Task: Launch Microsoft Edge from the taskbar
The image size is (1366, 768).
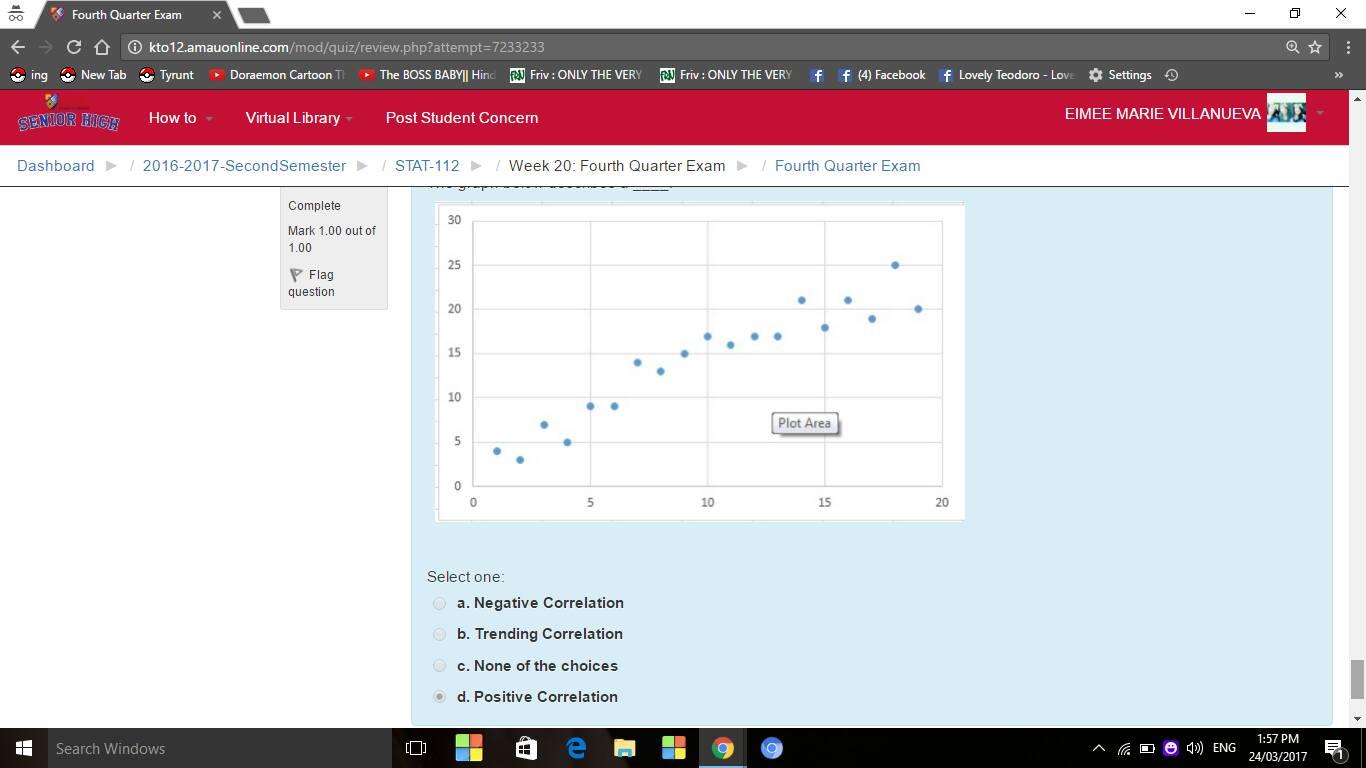Action: pyautogui.click(x=577, y=748)
